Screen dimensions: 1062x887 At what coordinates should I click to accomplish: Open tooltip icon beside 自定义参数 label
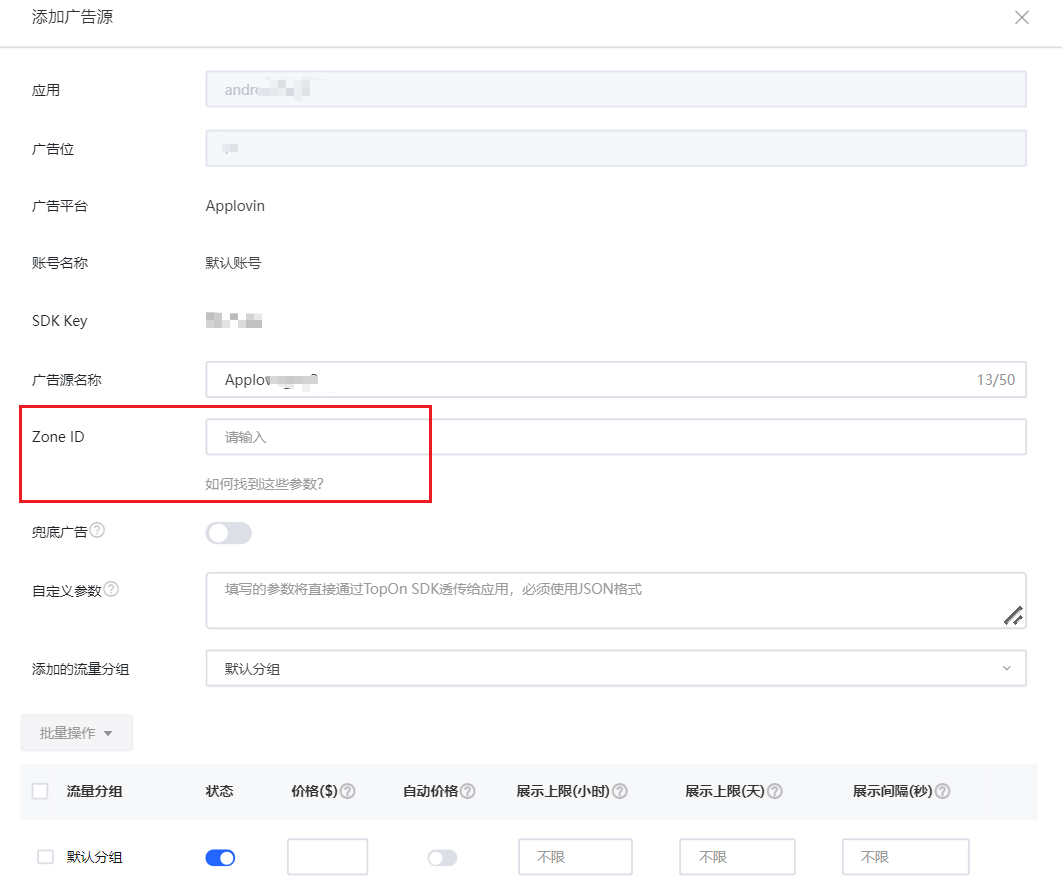(x=110, y=588)
